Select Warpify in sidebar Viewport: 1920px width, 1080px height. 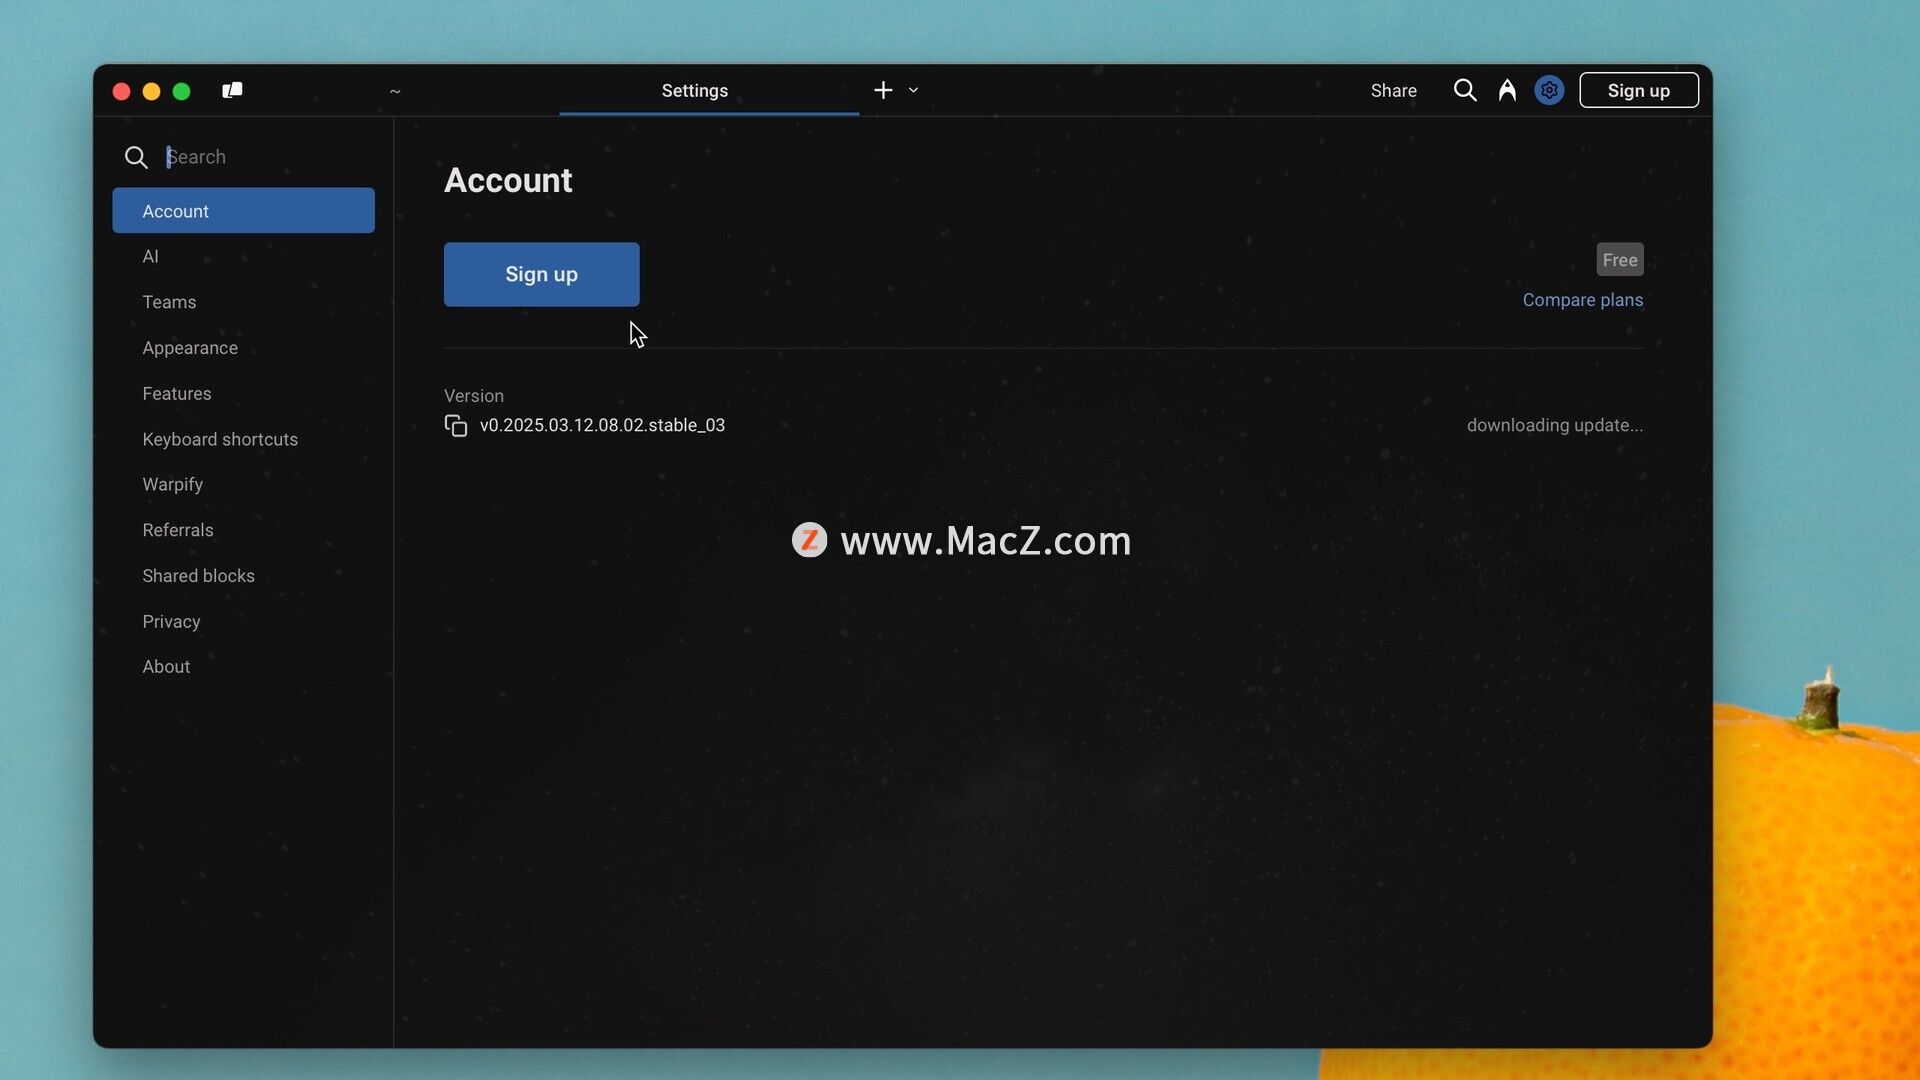243,485
